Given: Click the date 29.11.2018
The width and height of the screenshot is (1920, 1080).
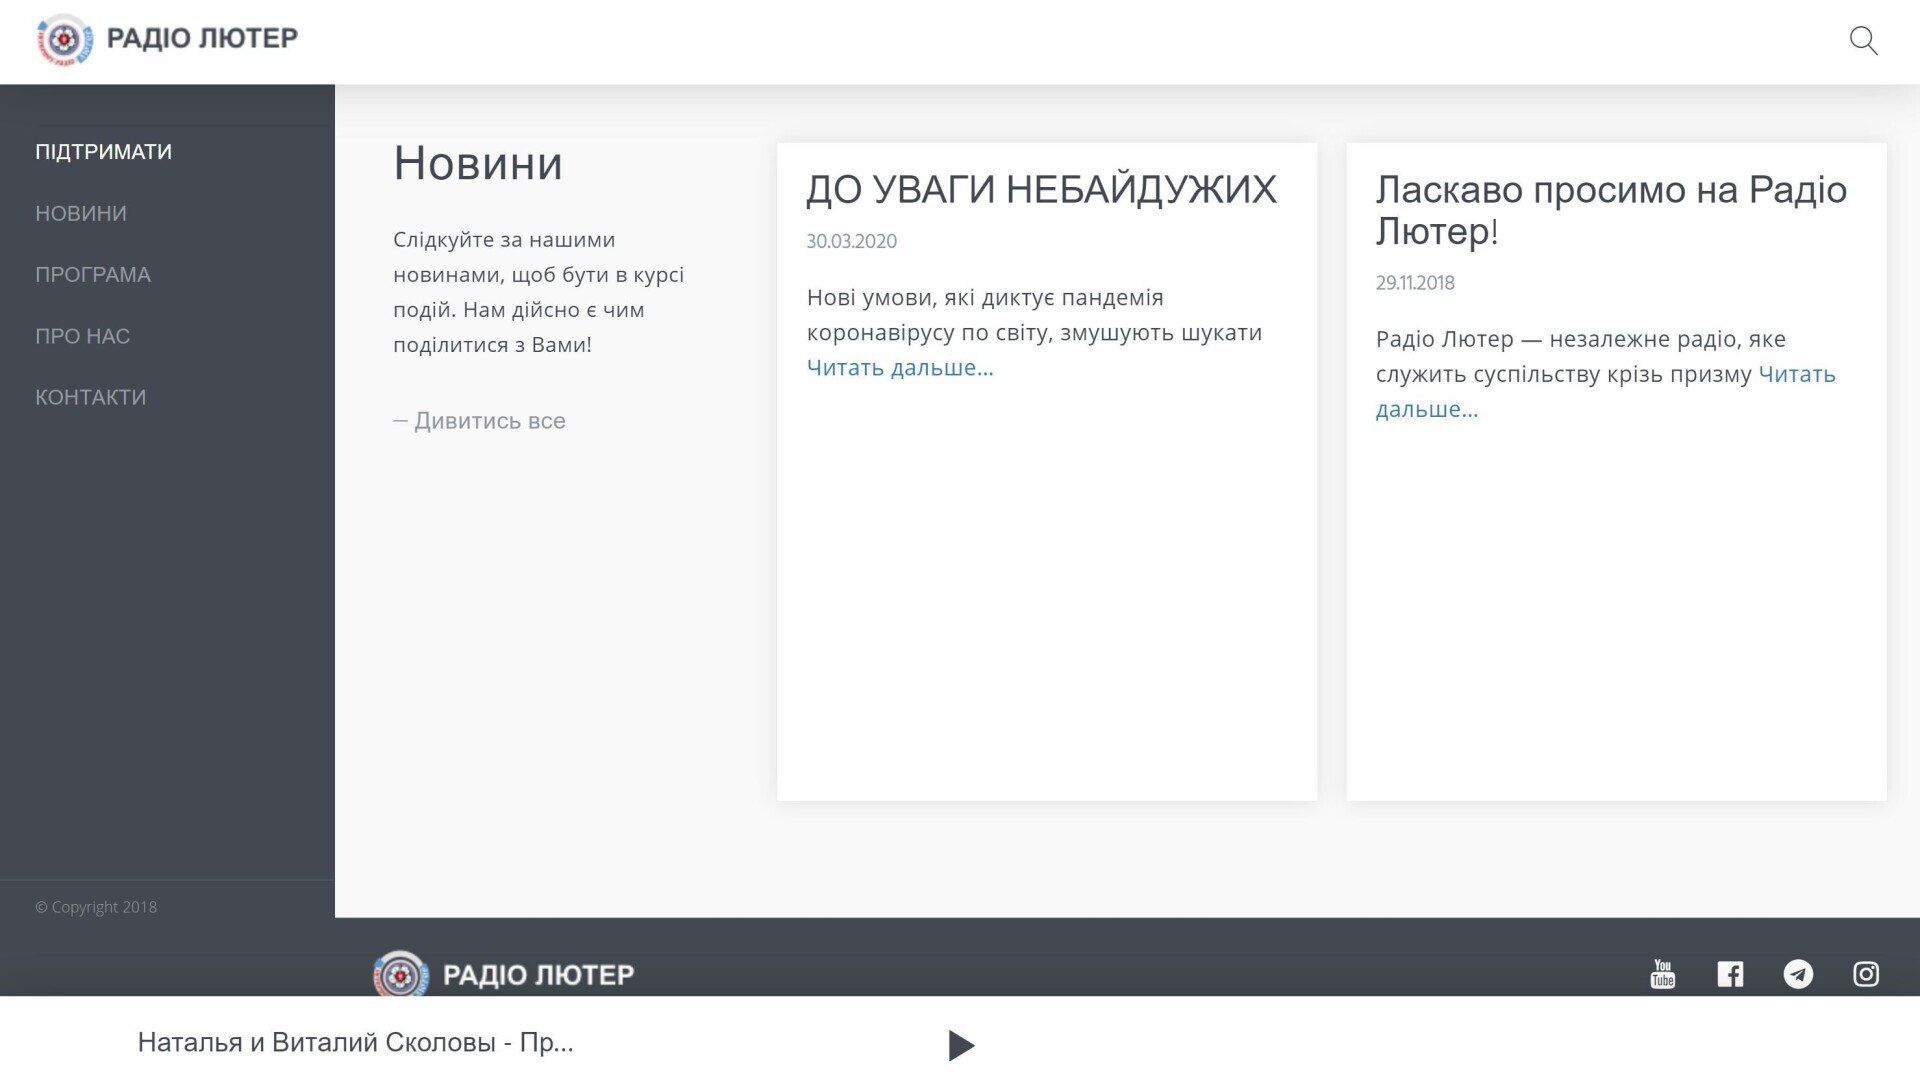Looking at the screenshot, I should coord(1414,283).
